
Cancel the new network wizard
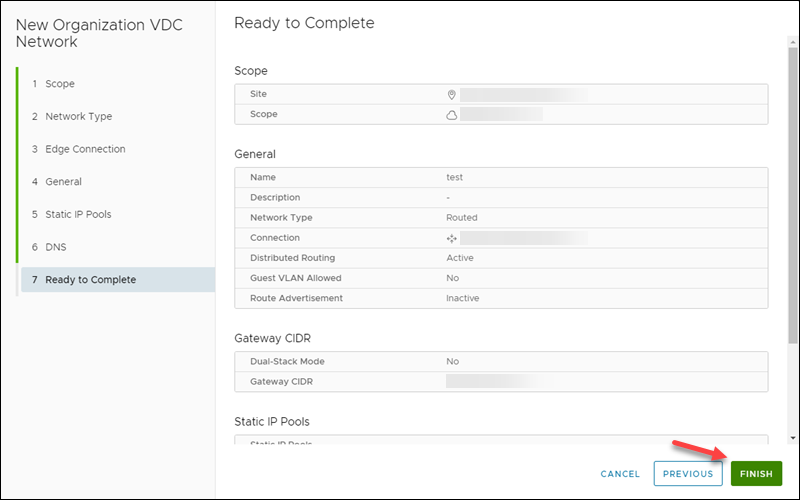pyautogui.click(x=620, y=474)
